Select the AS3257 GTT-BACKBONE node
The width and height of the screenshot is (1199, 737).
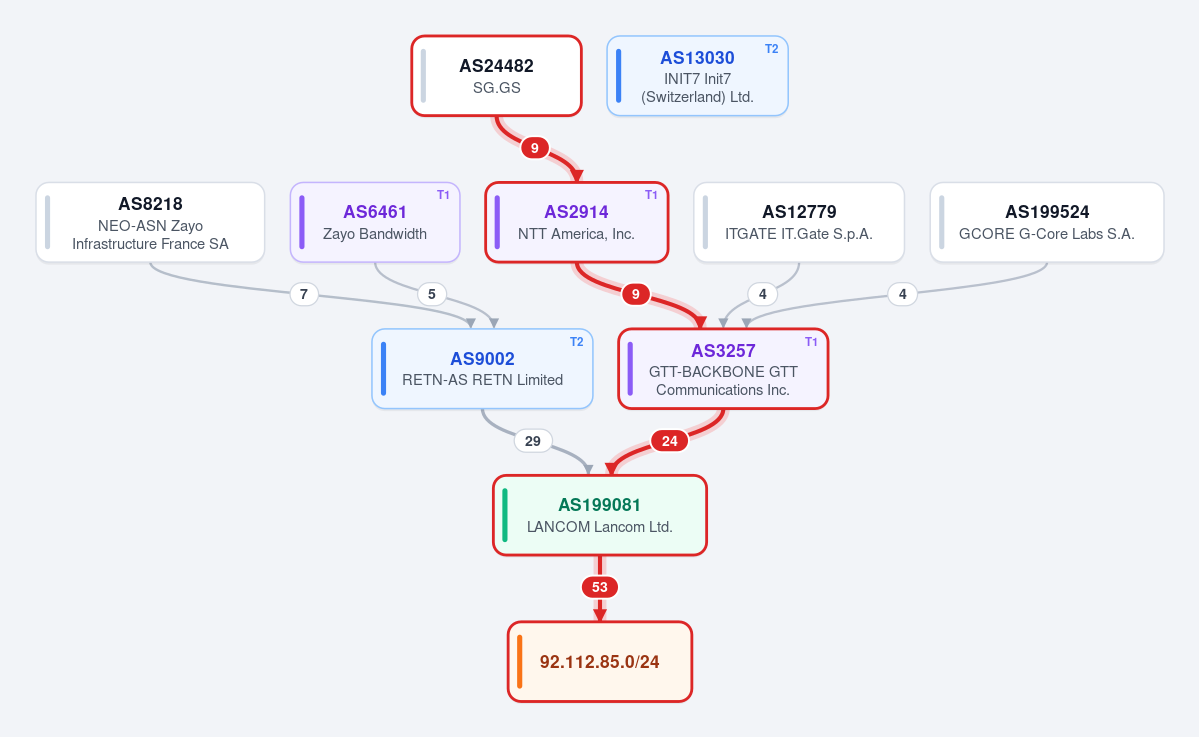click(x=723, y=368)
